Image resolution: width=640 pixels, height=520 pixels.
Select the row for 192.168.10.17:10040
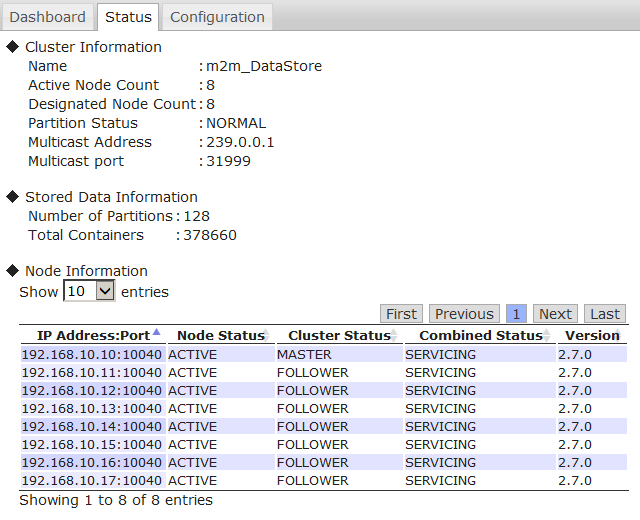tap(92, 481)
